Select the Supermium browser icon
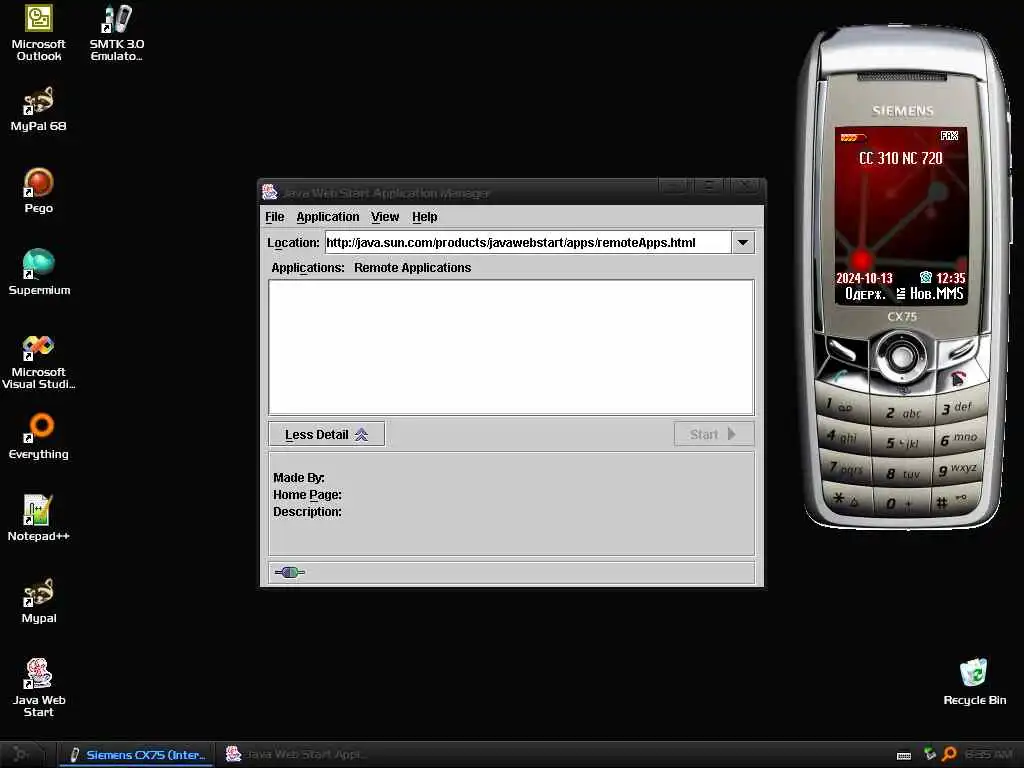1024x768 pixels. point(39,273)
